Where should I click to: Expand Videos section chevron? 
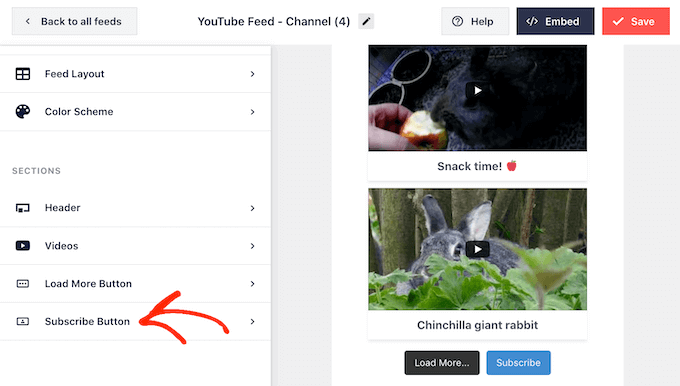coord(252,246)
